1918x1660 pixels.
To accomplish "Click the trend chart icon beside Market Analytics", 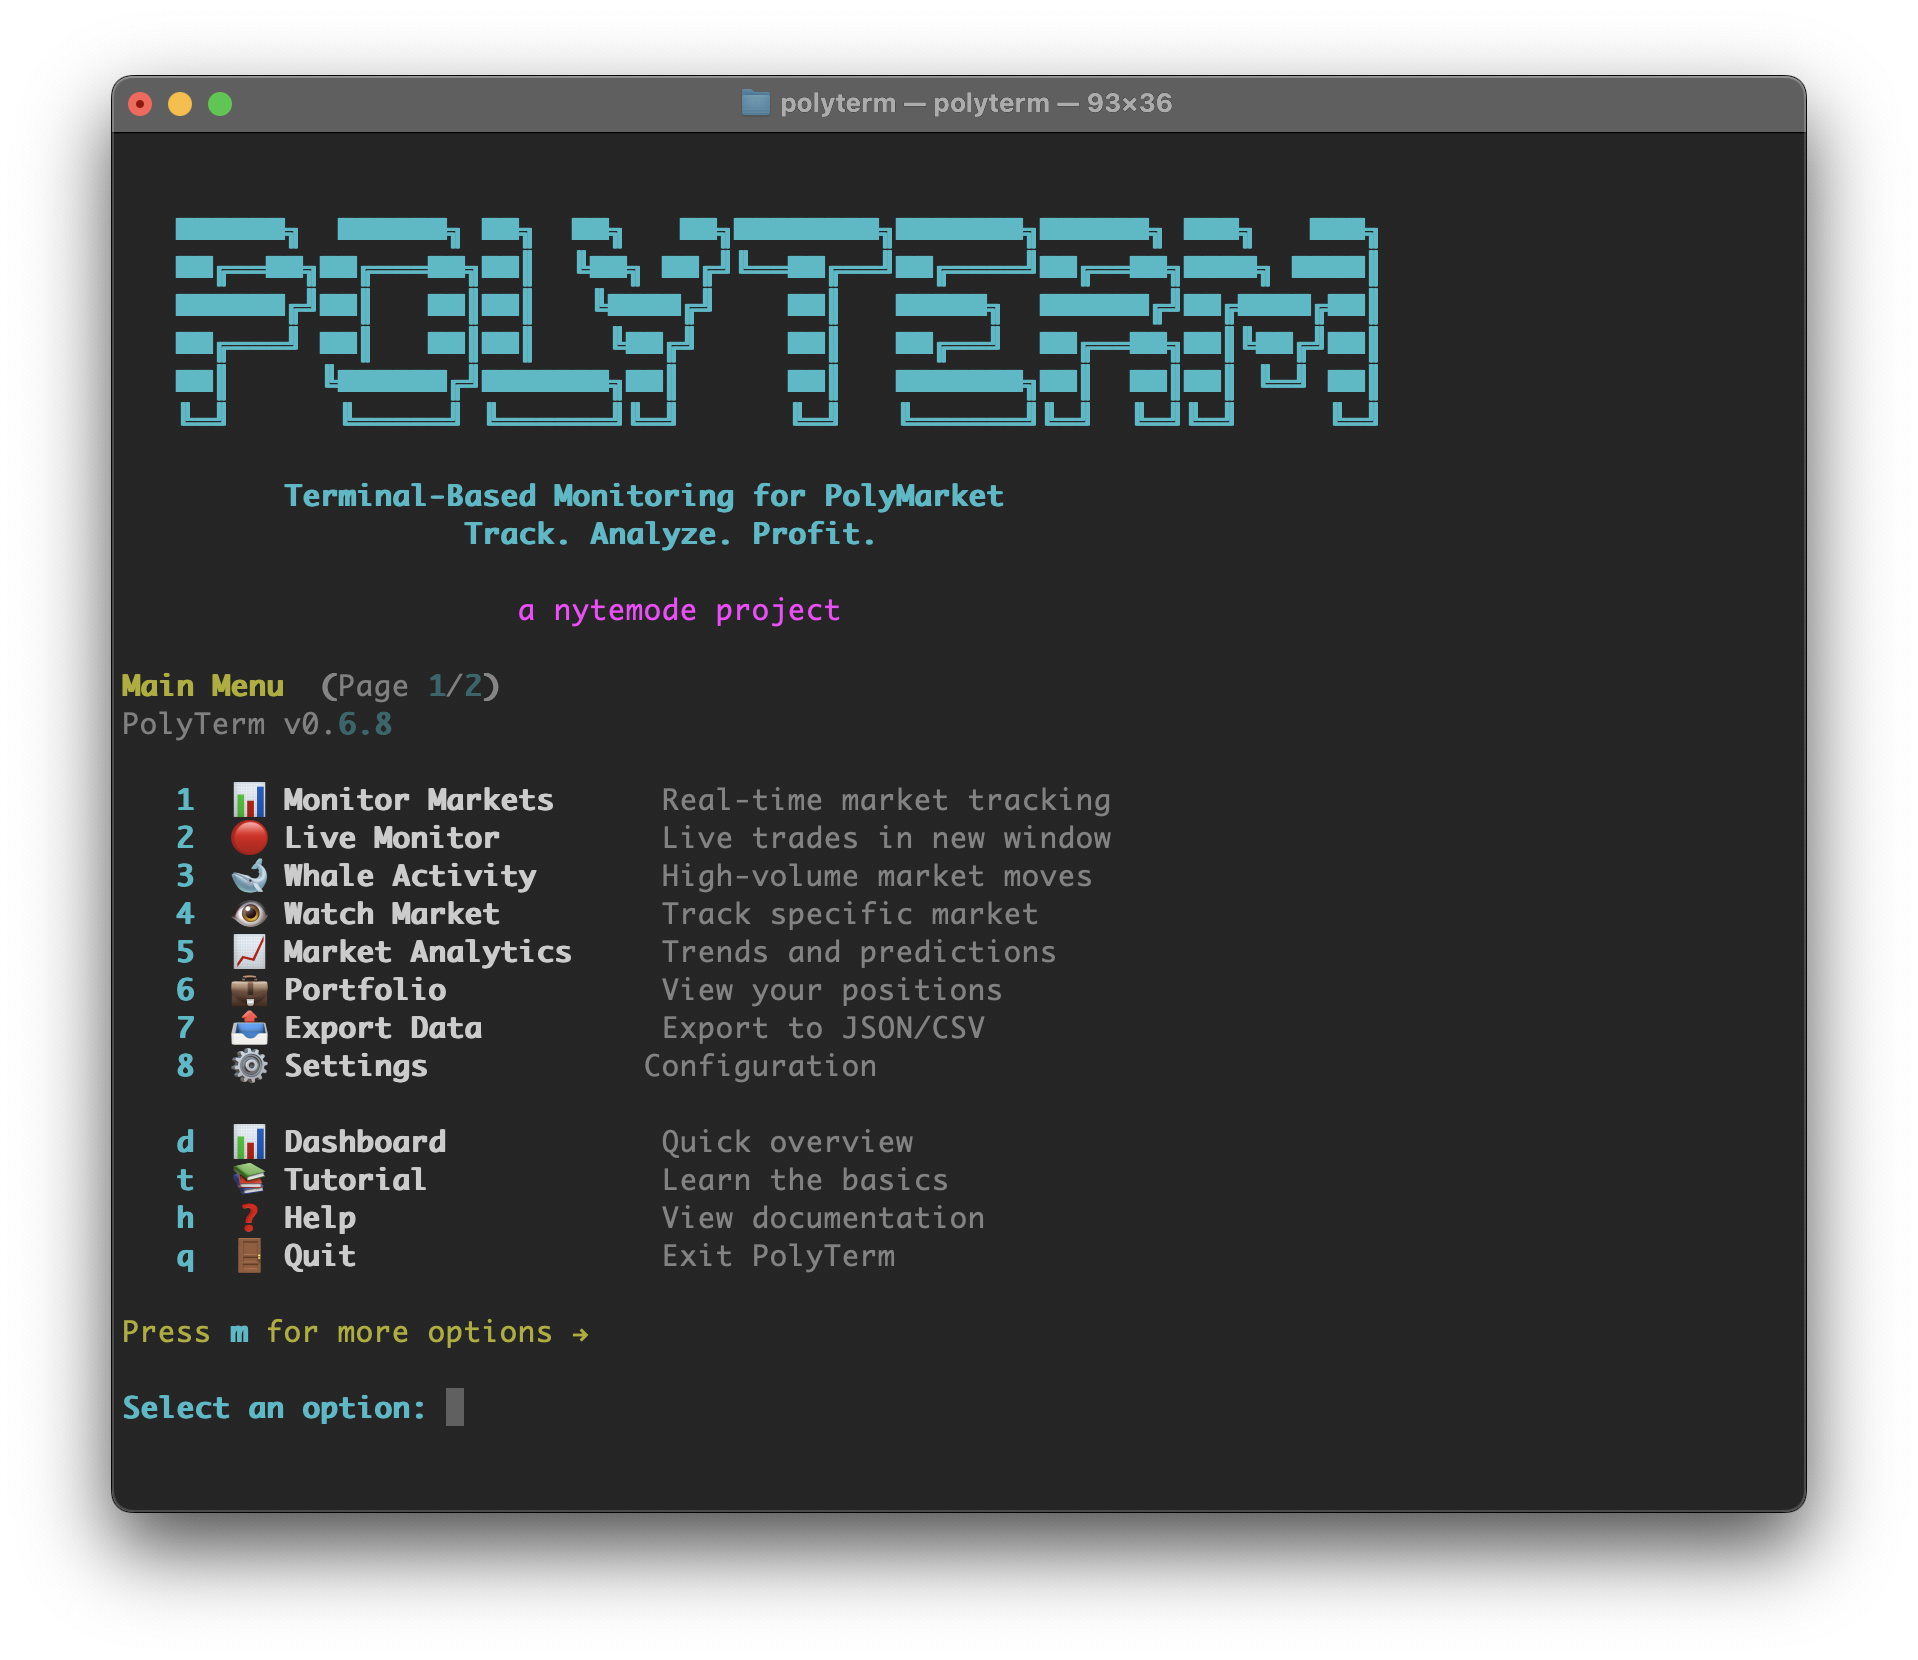I will [x=249, y=952].
